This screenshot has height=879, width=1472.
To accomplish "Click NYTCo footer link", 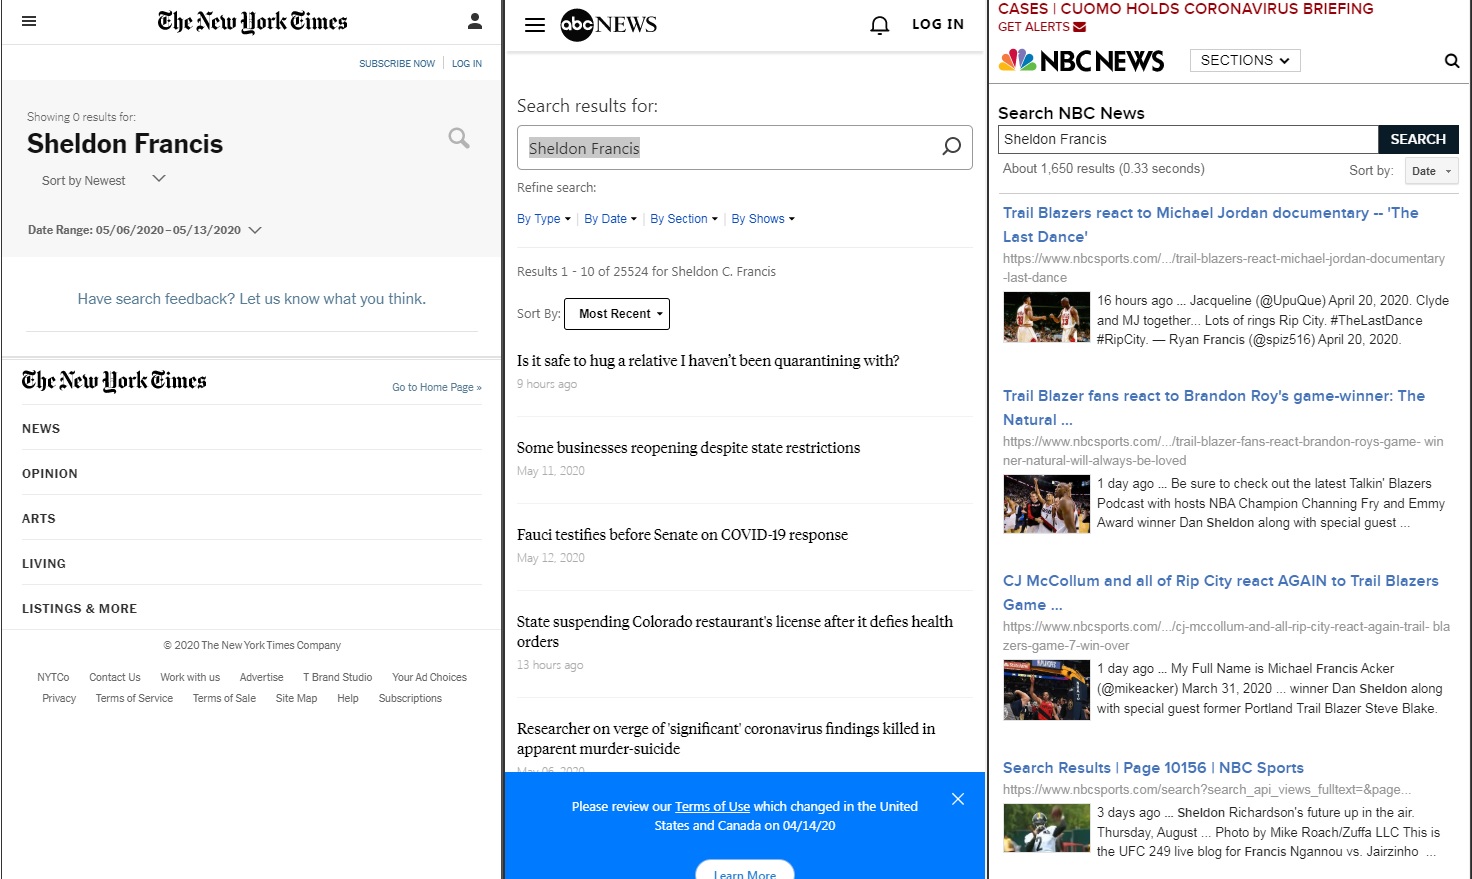I will tap(53, 677).
